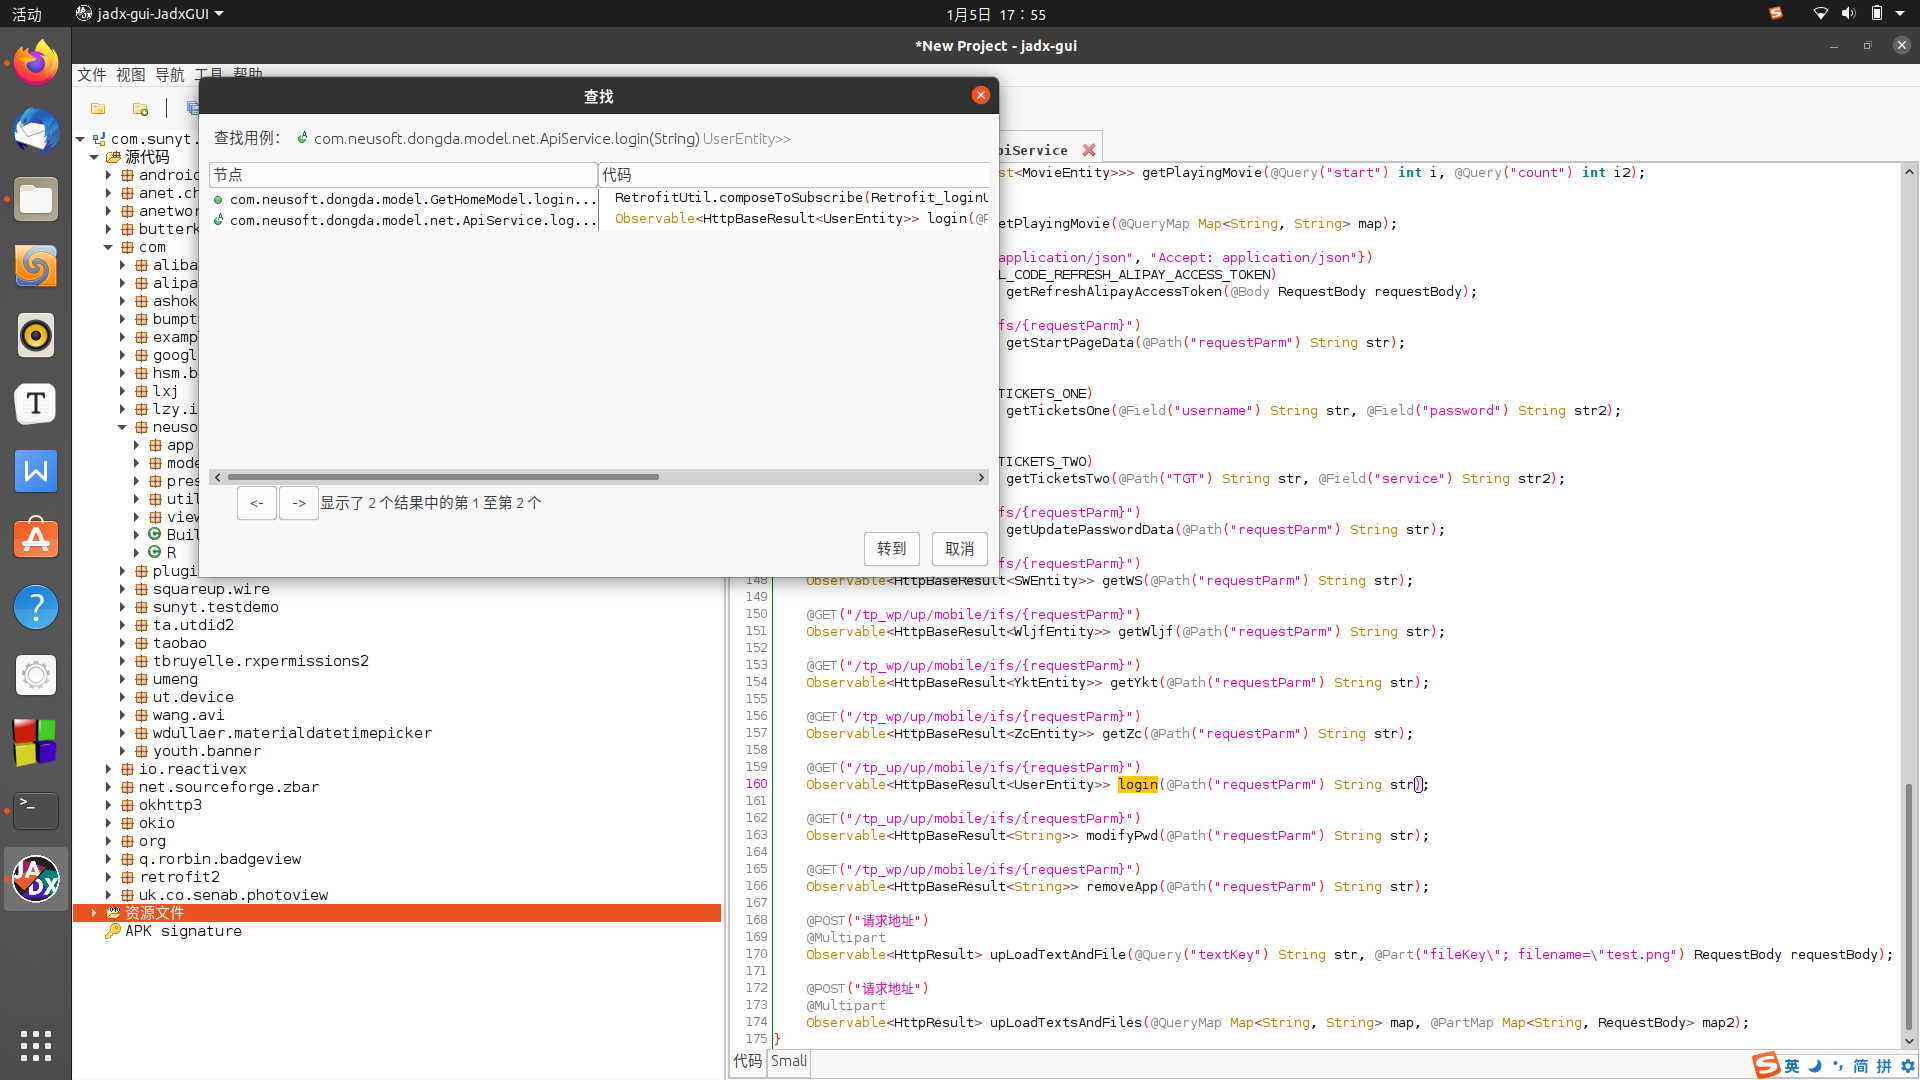Switch to the Smali bottom tab

789,1061
